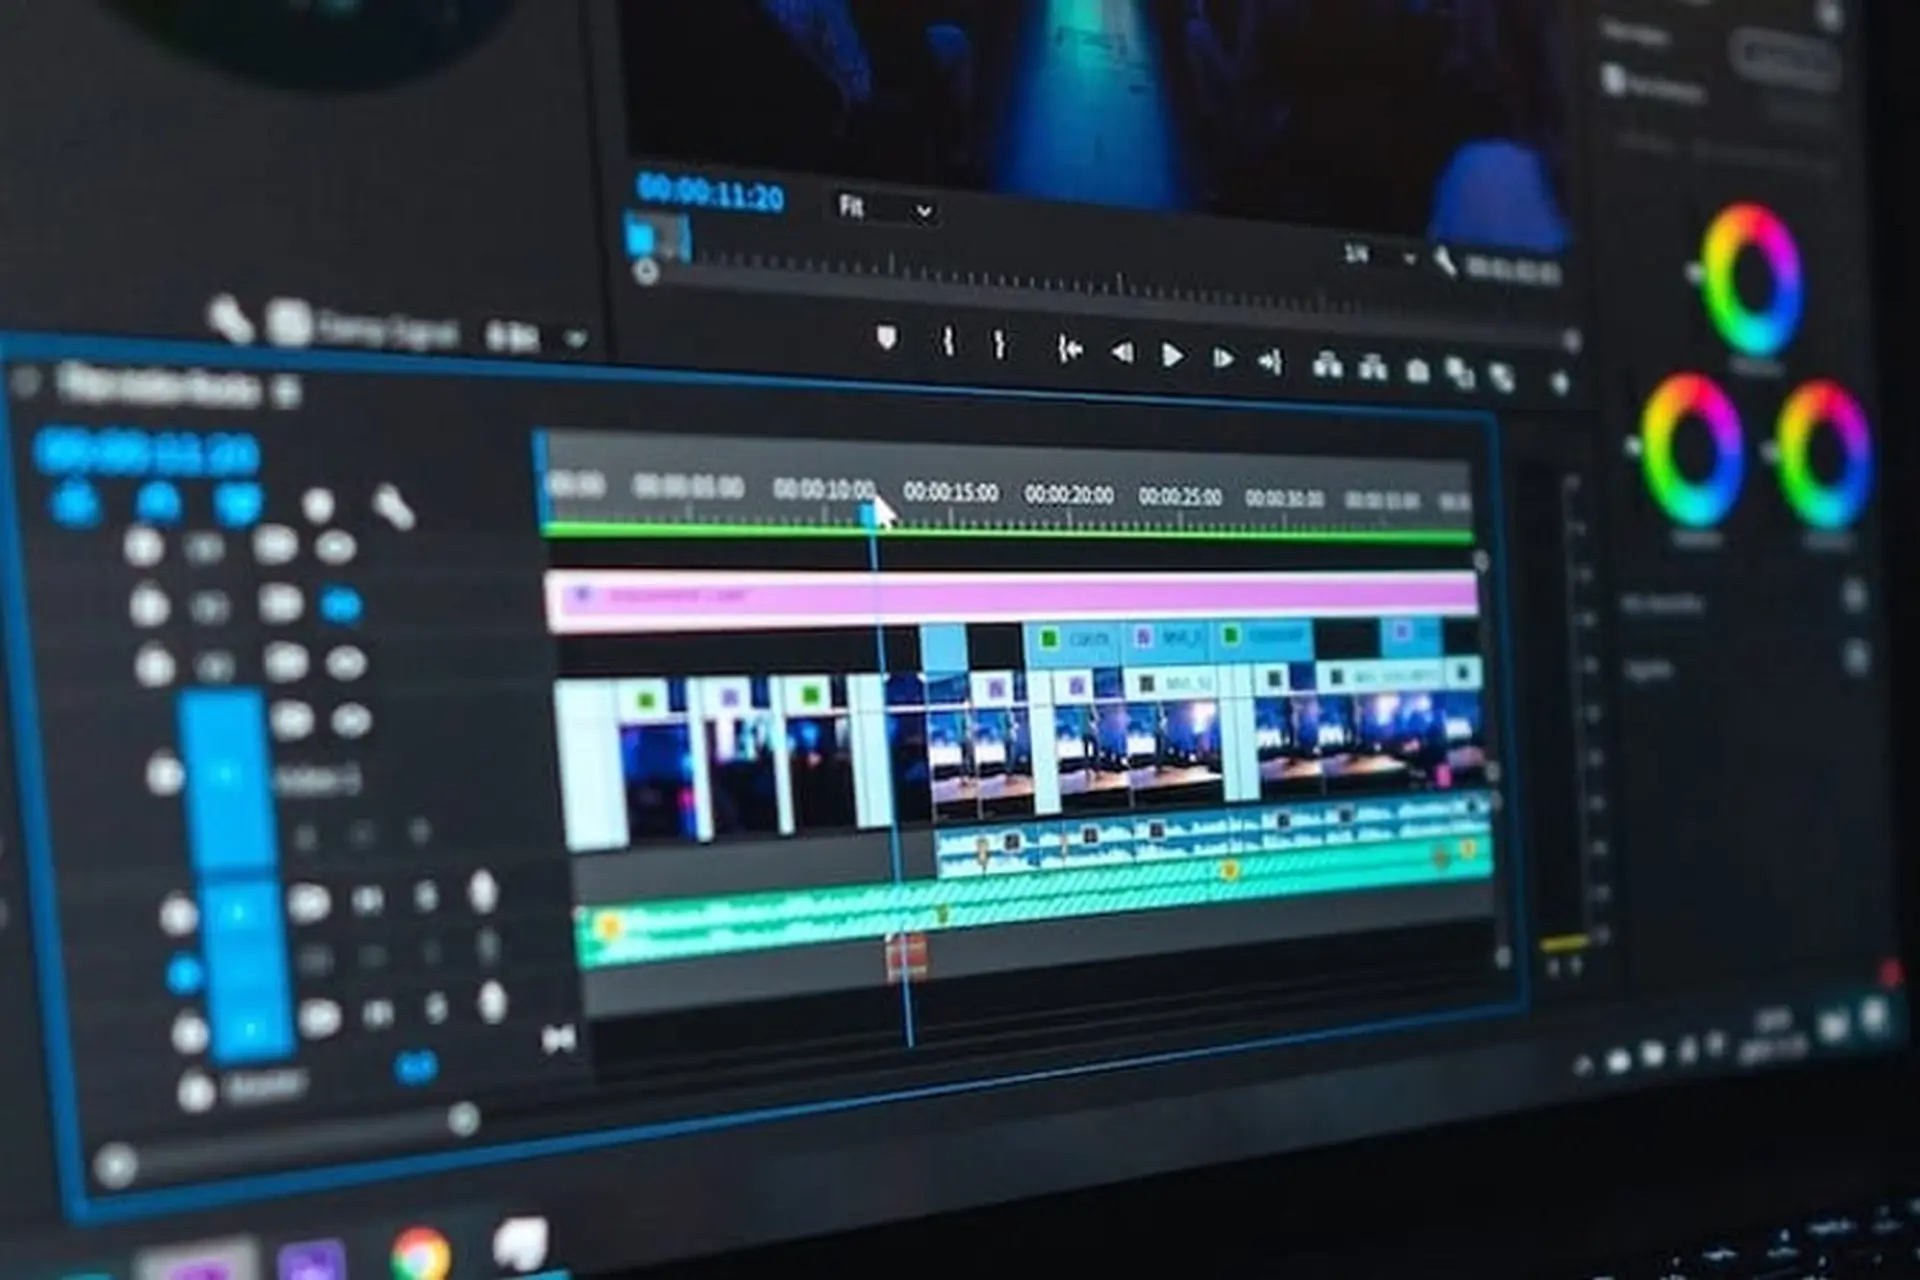Toggle the Linked Selection button in timeline
This screenshot has width=1920, height=1280.
click(237, 503)
